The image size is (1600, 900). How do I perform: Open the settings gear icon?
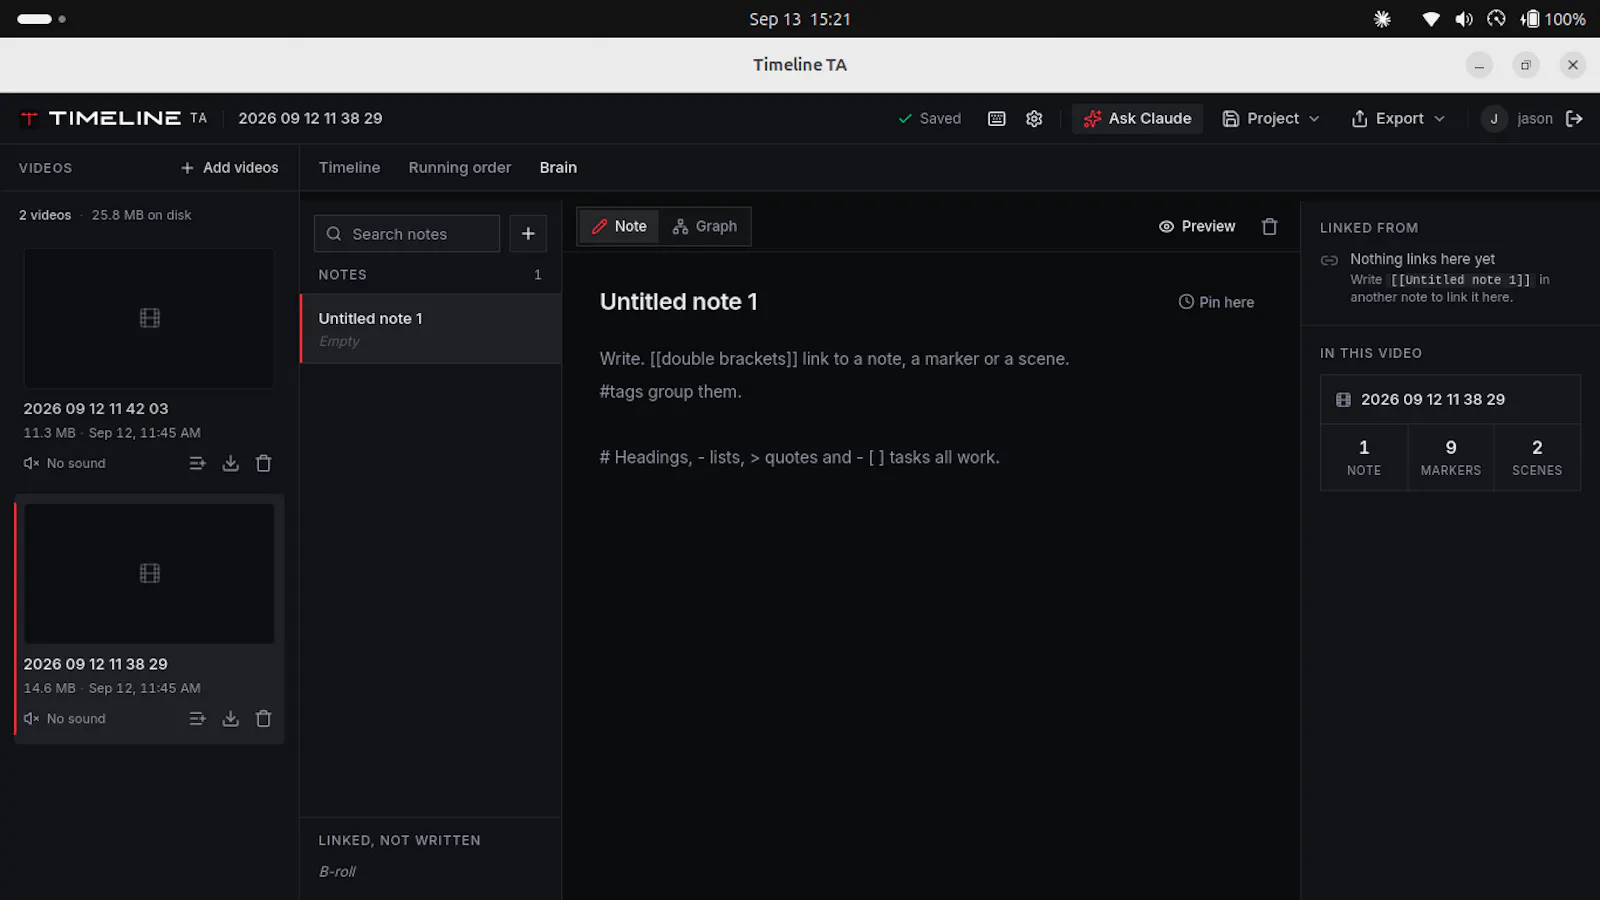tap(1034, 118)
